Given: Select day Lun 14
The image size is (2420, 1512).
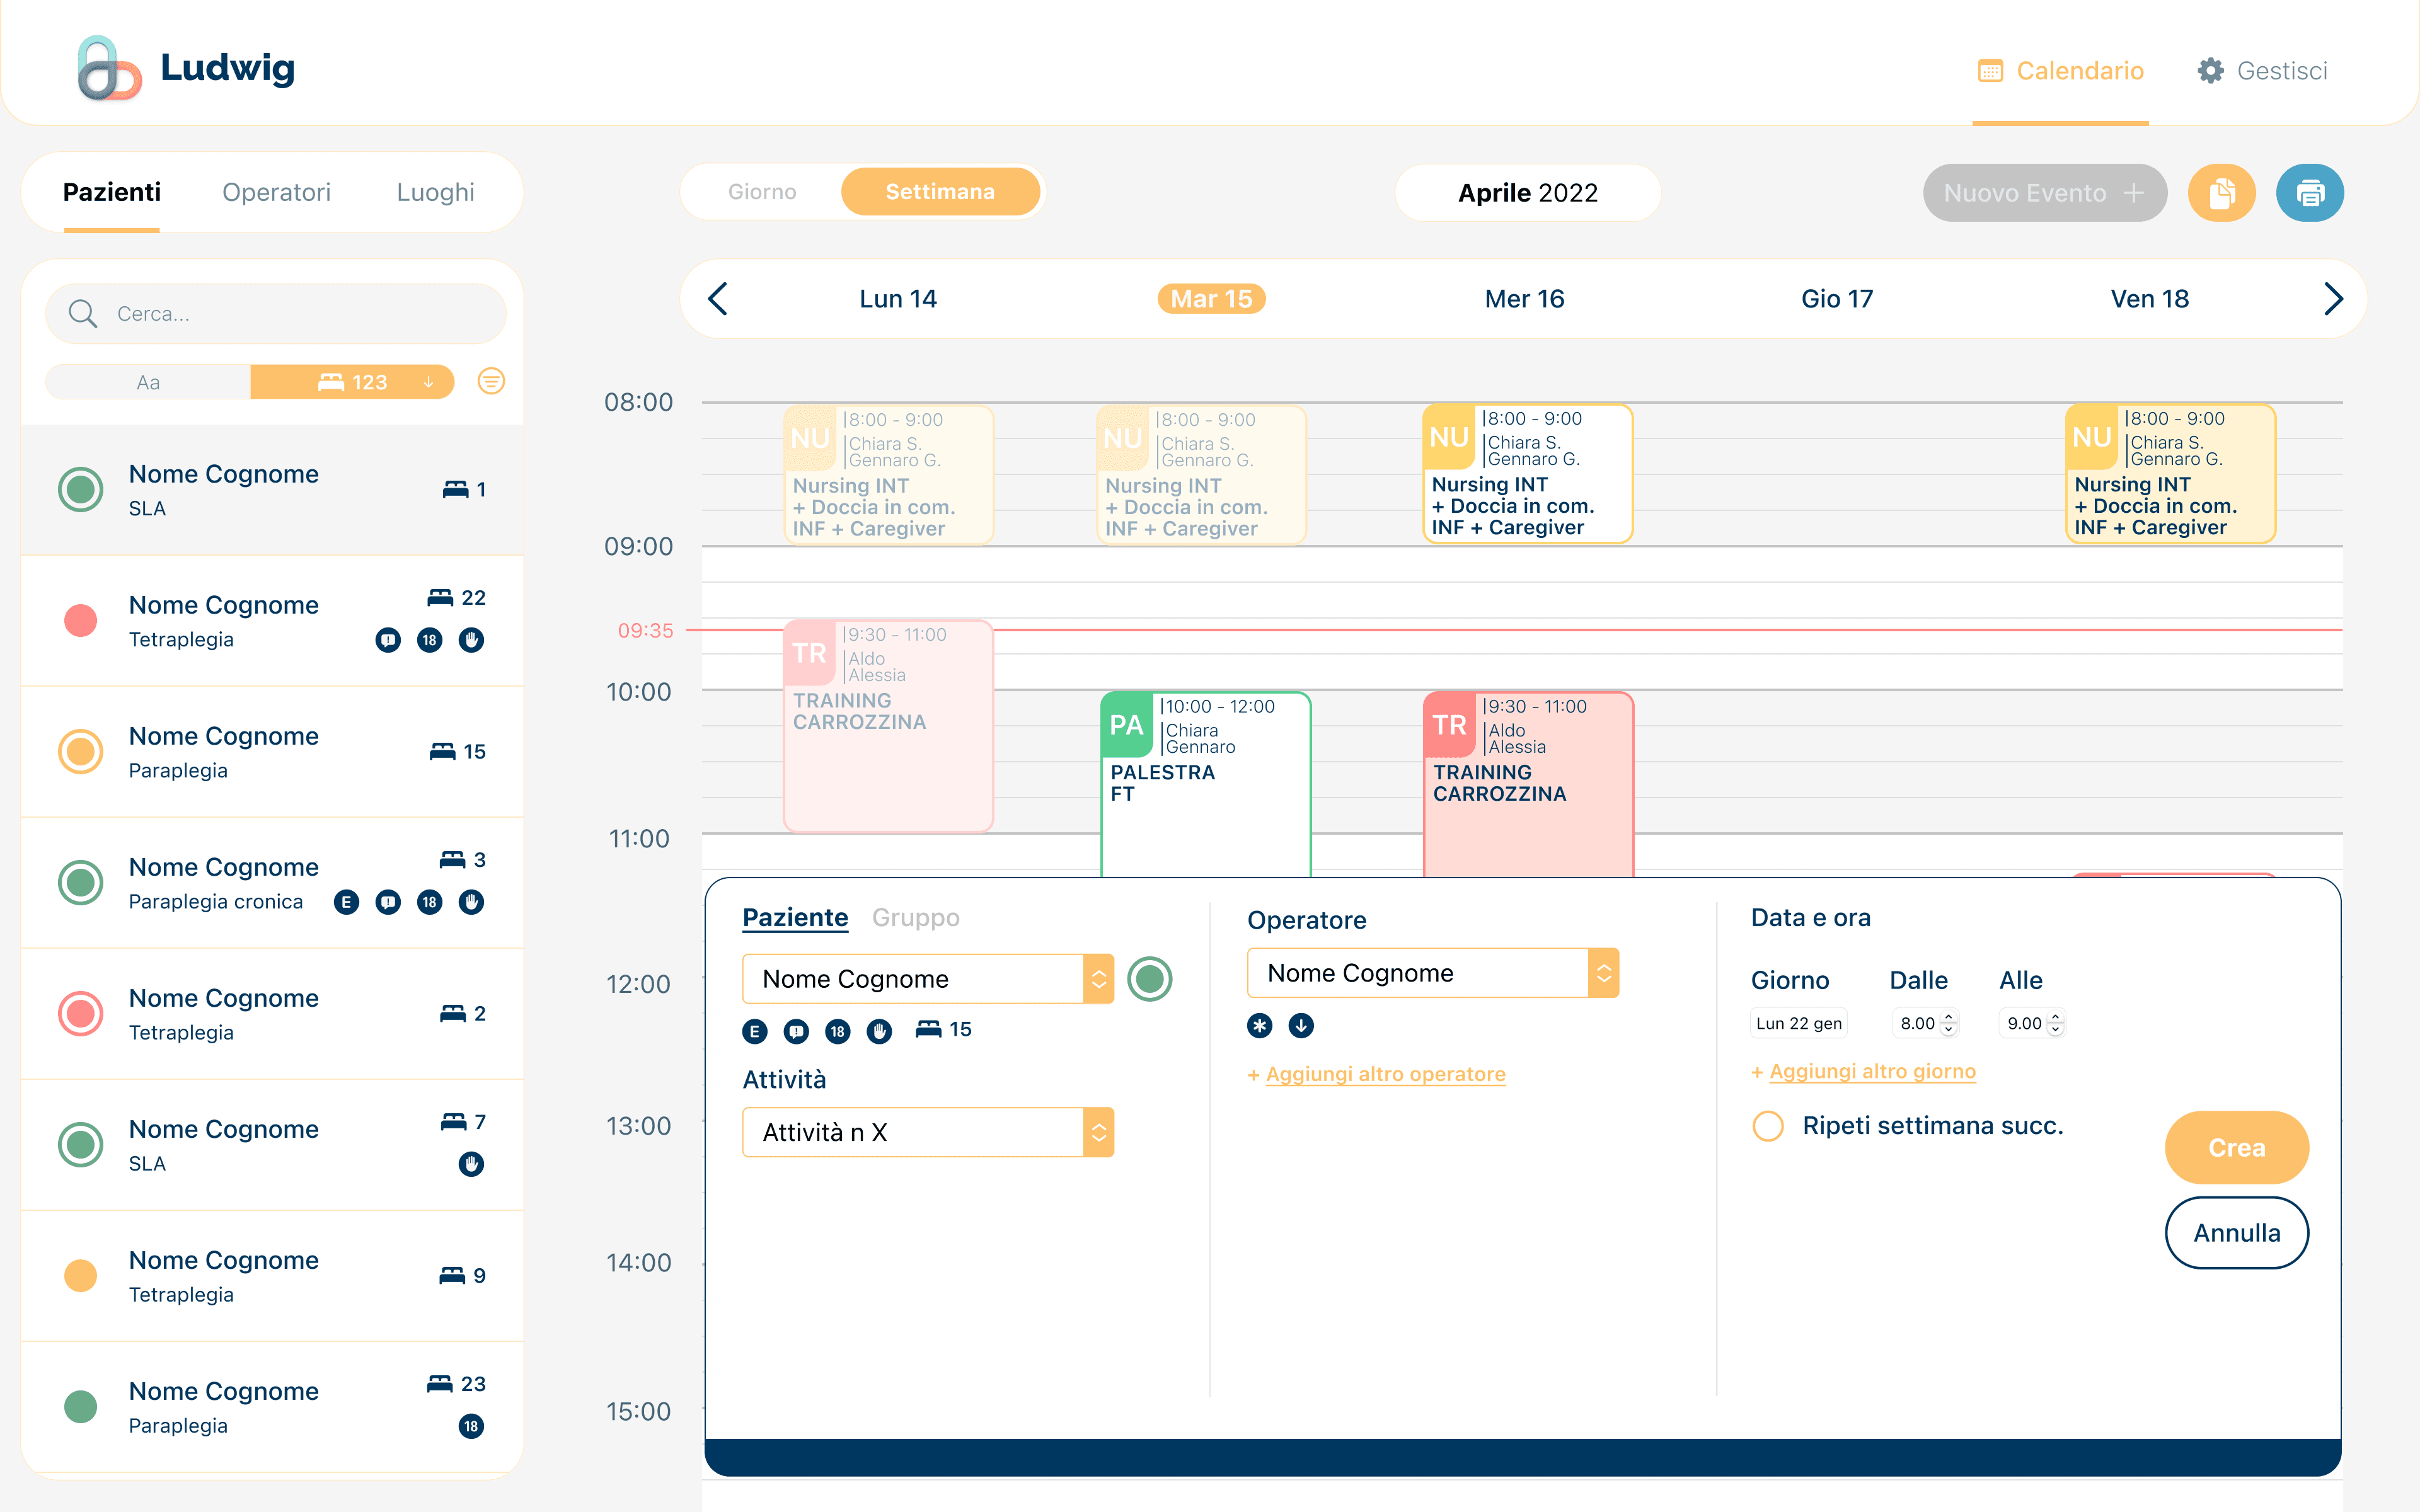Looking at the screenshot, I should (898, 299).
